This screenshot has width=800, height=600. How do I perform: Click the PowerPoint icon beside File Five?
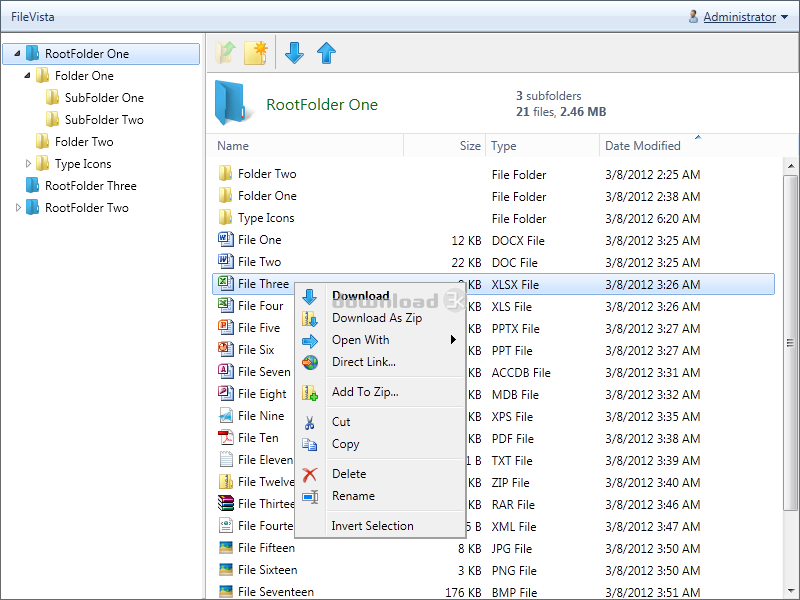[x=226, y=327]
